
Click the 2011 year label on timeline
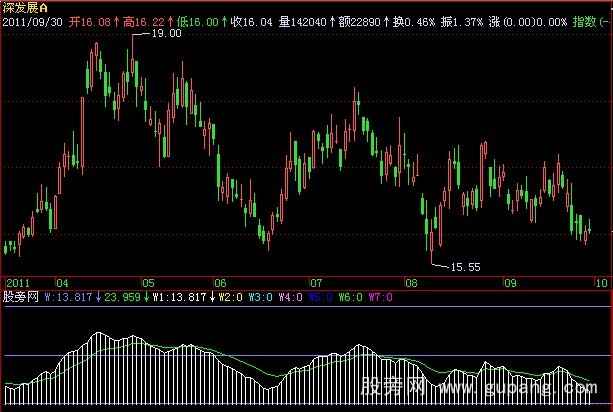coord(16,283)
